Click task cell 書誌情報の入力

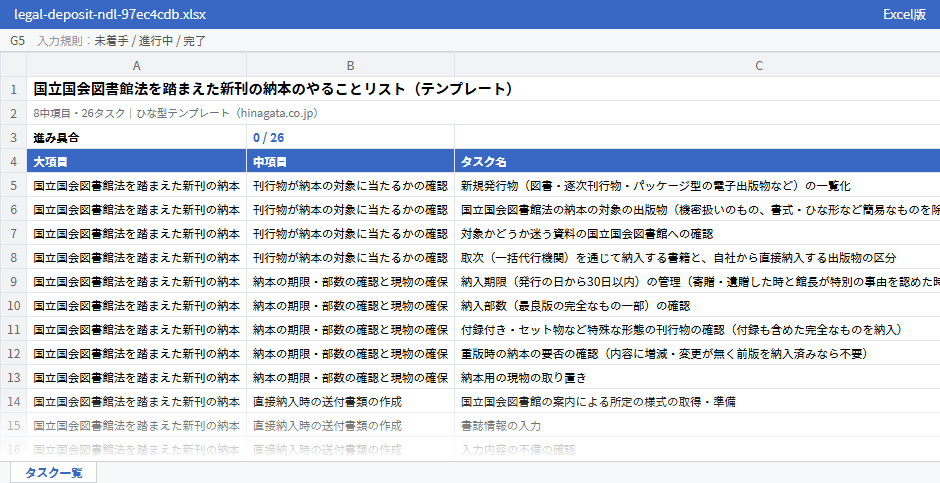point(697,425)
